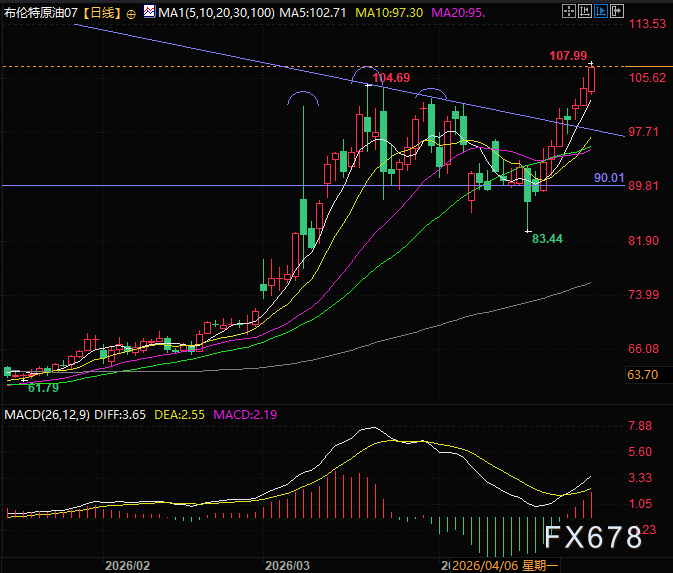Image resolution: width=673 pixels, height=573 pixels.
Task: Open the 布伦特原油07 symbol title
Action: (41, 13)
